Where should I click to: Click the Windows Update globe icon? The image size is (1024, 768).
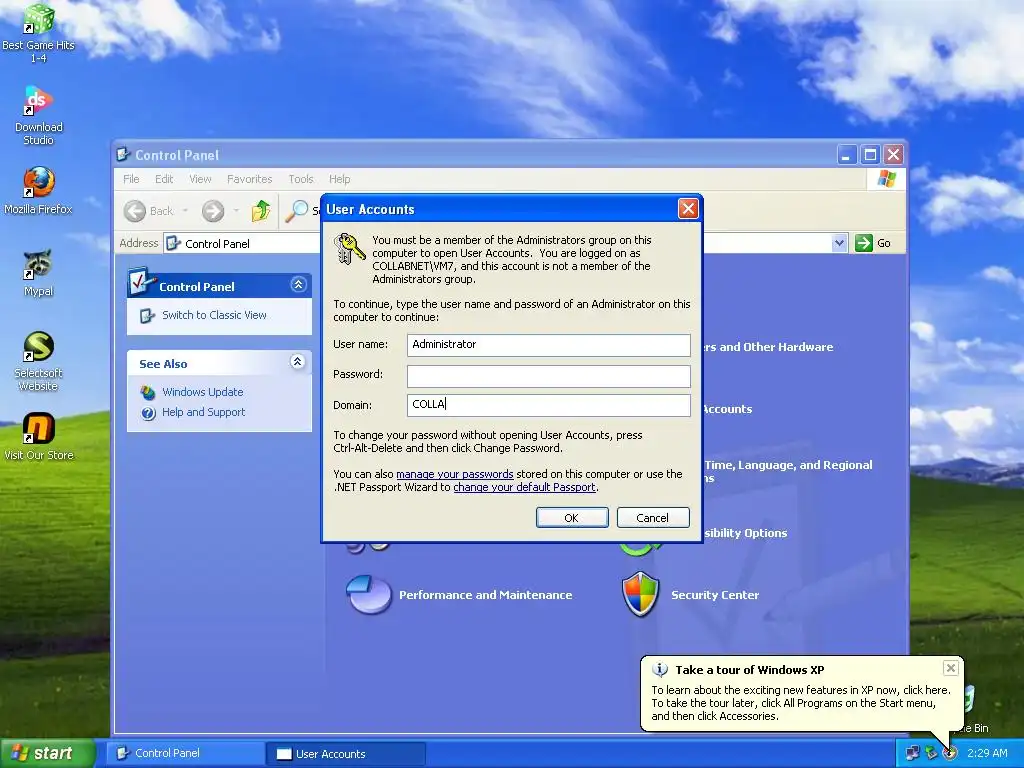148,392
